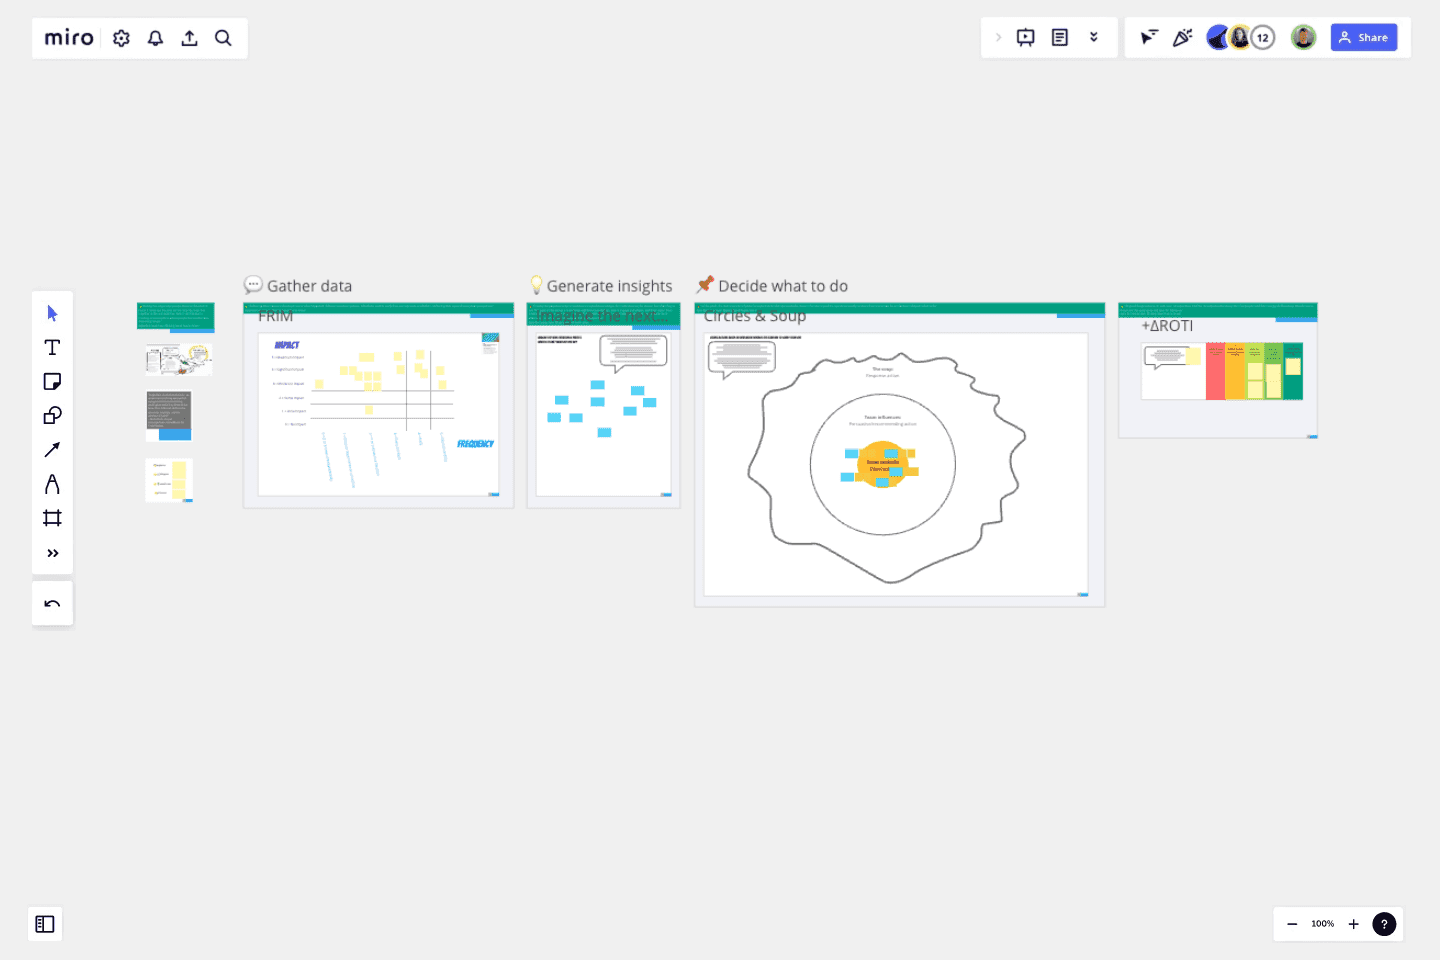Viewport: 1440px width, 960px height.
Task: Click the export board upload icon
Action: coord(189,38)
